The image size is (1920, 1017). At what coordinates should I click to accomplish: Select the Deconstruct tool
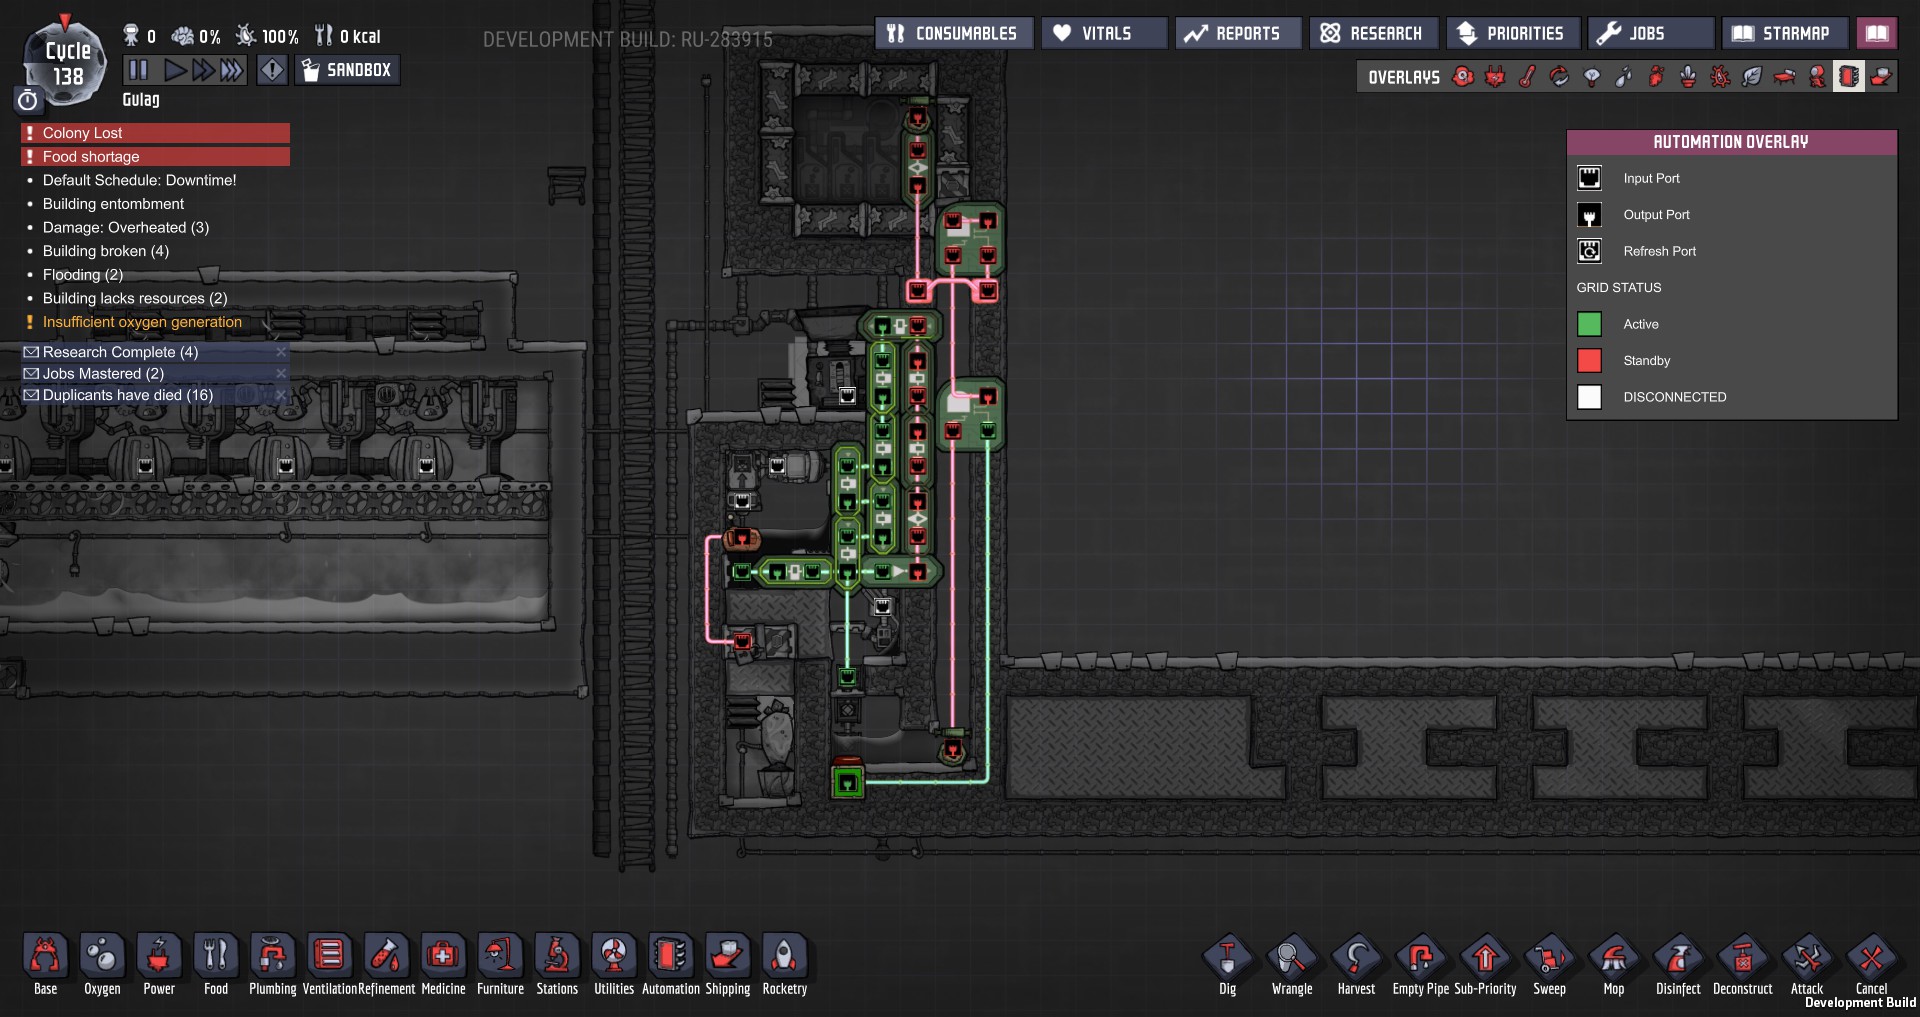pyautogui.click(x=1742, y=960)
